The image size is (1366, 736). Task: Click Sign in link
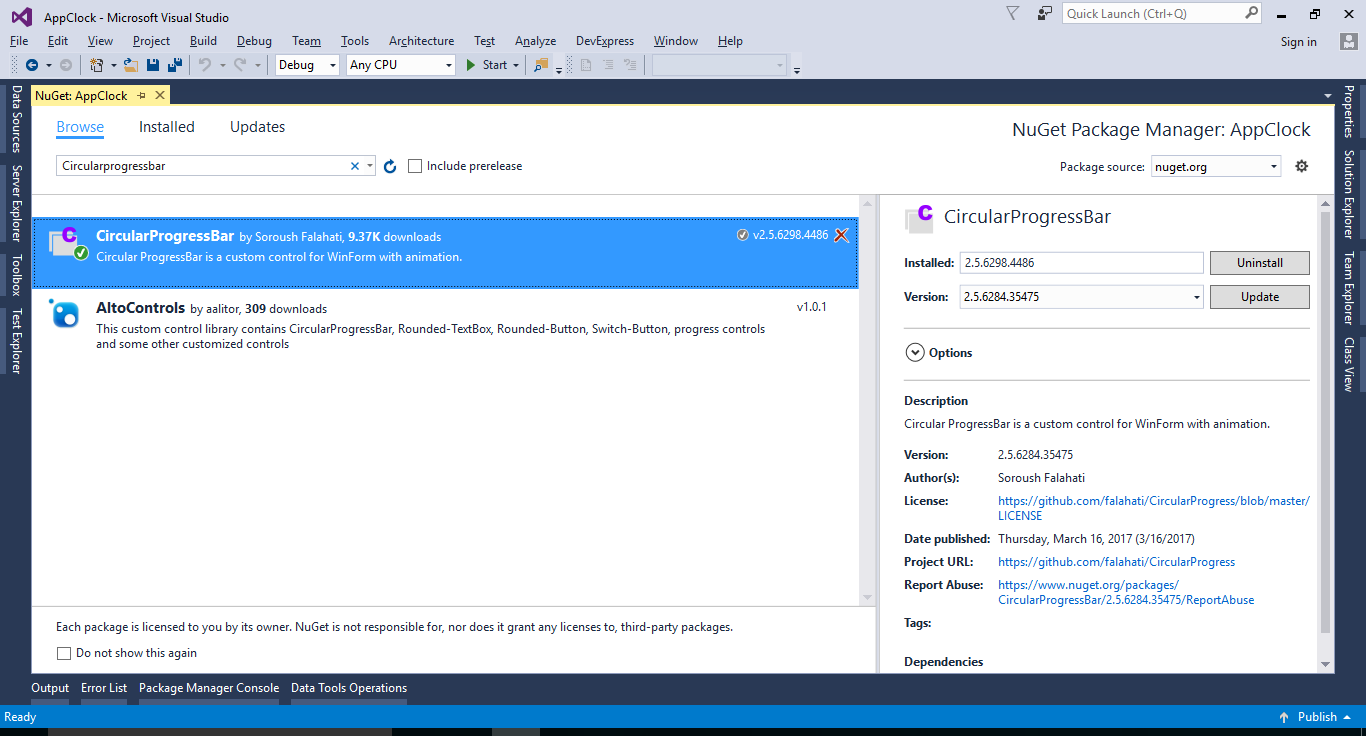[x=1299, y=42]
